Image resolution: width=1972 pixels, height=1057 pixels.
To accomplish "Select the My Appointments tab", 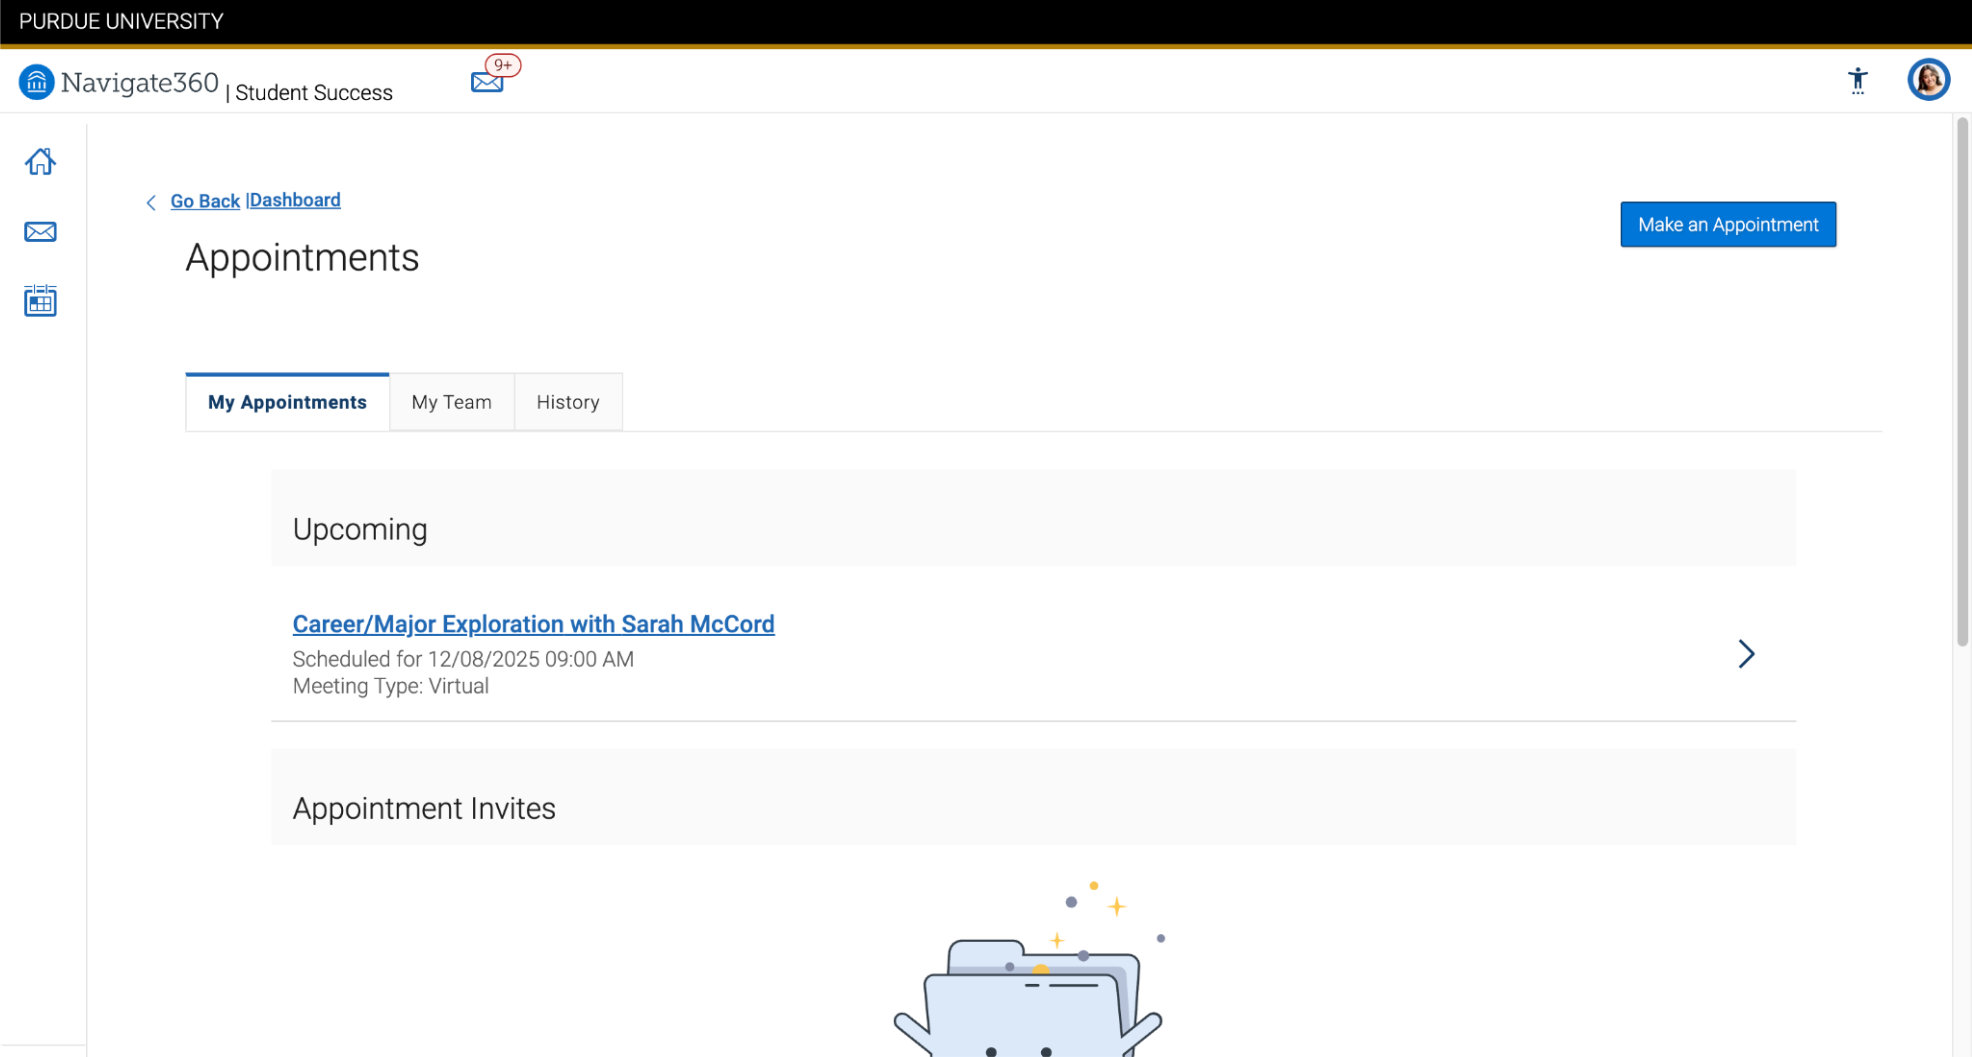I will pos(287,402).
